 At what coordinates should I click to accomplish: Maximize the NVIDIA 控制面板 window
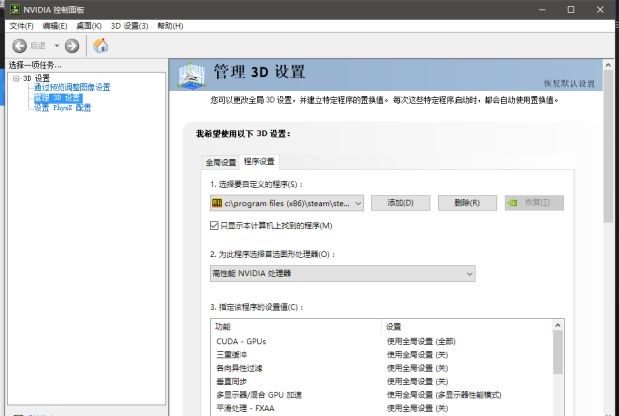pos(571,9)
